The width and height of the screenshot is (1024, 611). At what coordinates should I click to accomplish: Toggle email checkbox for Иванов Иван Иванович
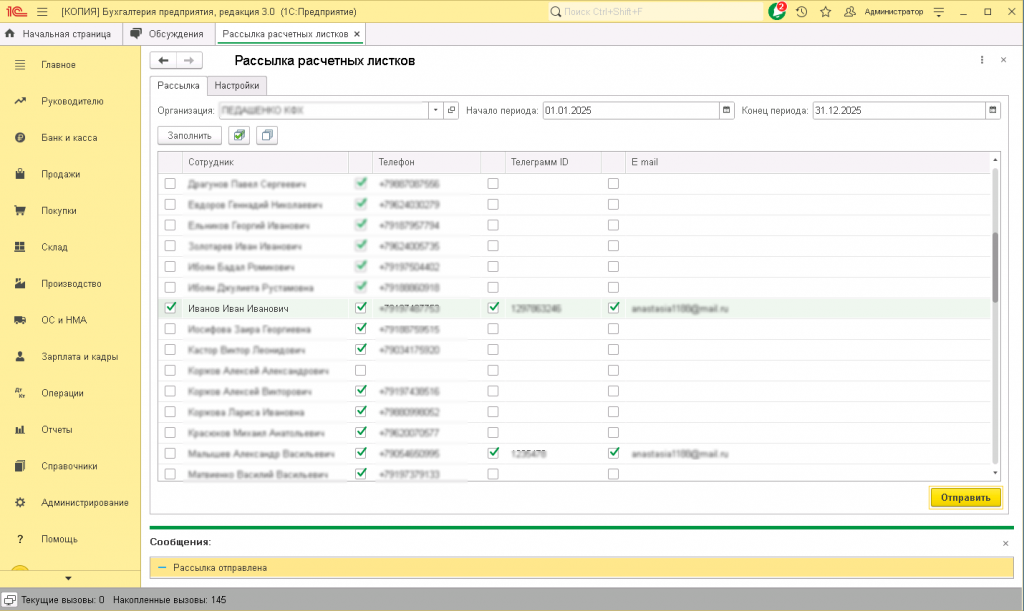pos(613,308)
